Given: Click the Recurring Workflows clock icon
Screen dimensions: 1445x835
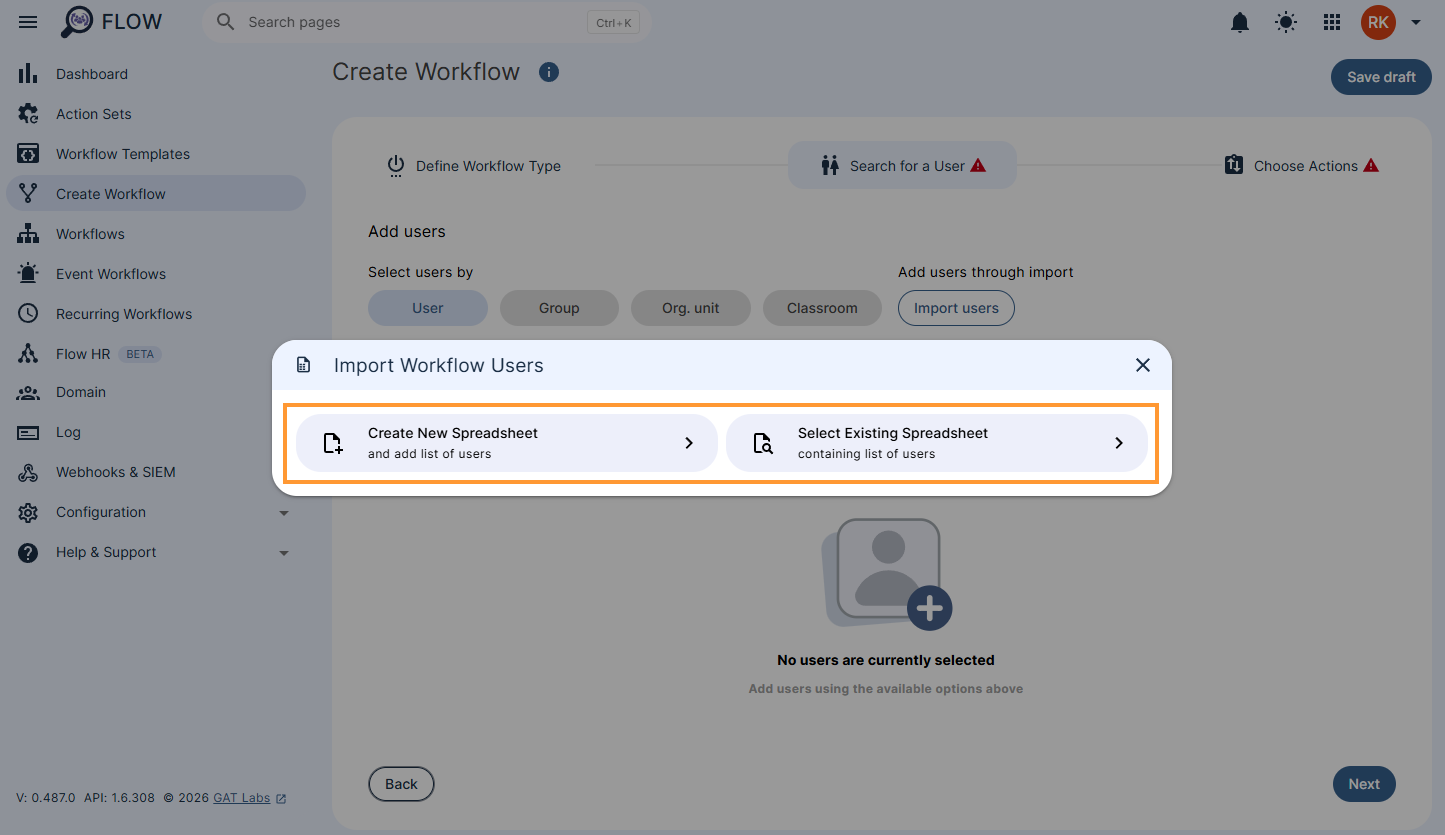Looking at the screenshot, I should (x=28, y=314).
